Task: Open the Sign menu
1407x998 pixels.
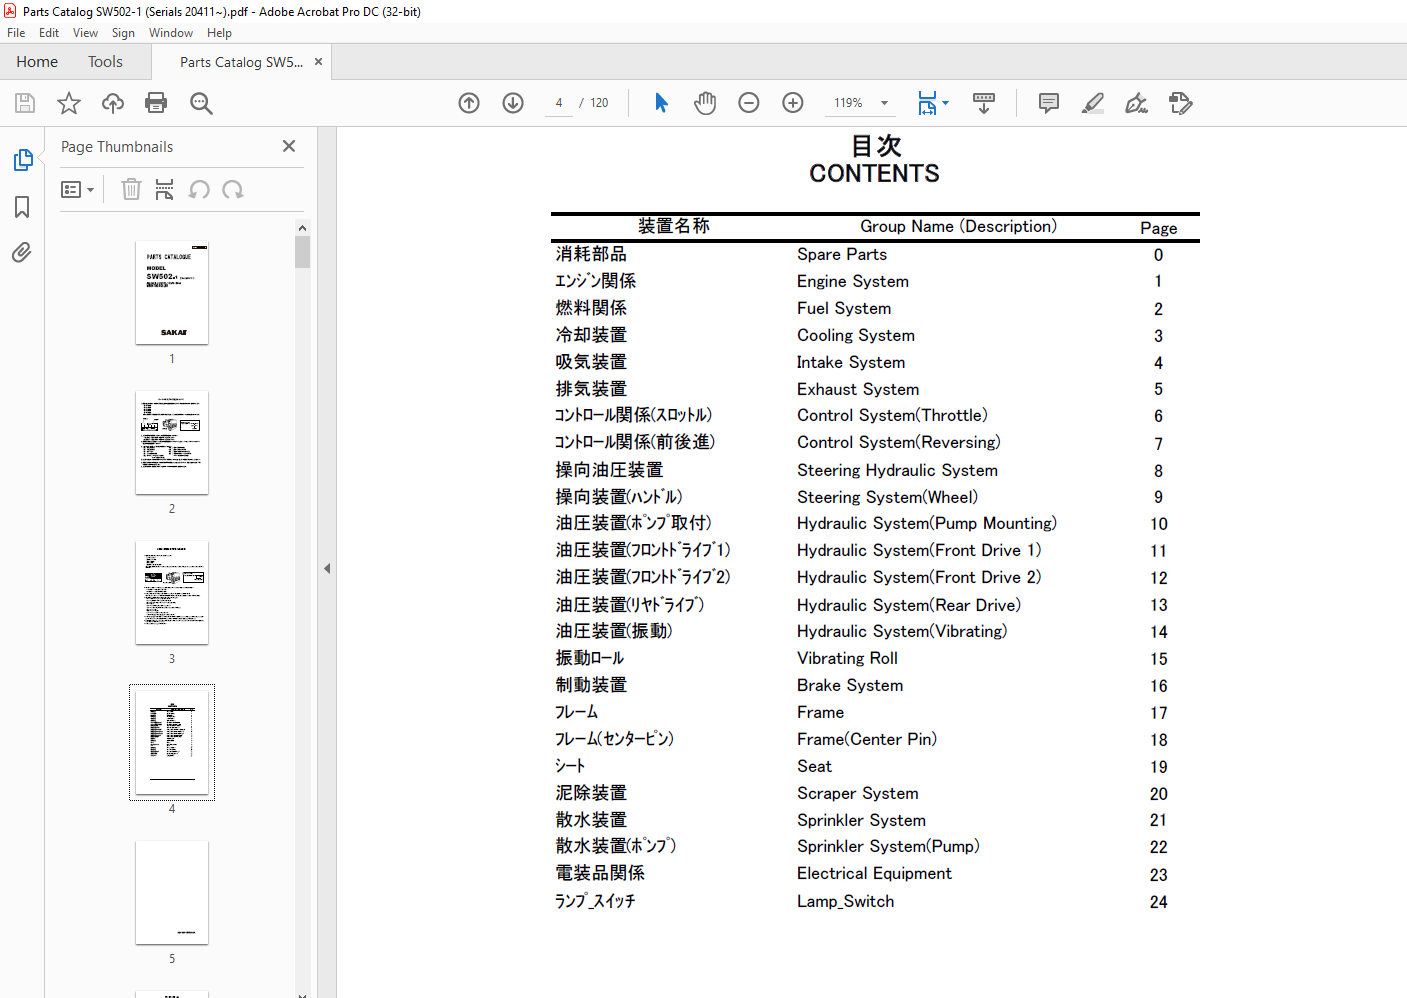Action: pyautogui.click(x=123, y=33)
